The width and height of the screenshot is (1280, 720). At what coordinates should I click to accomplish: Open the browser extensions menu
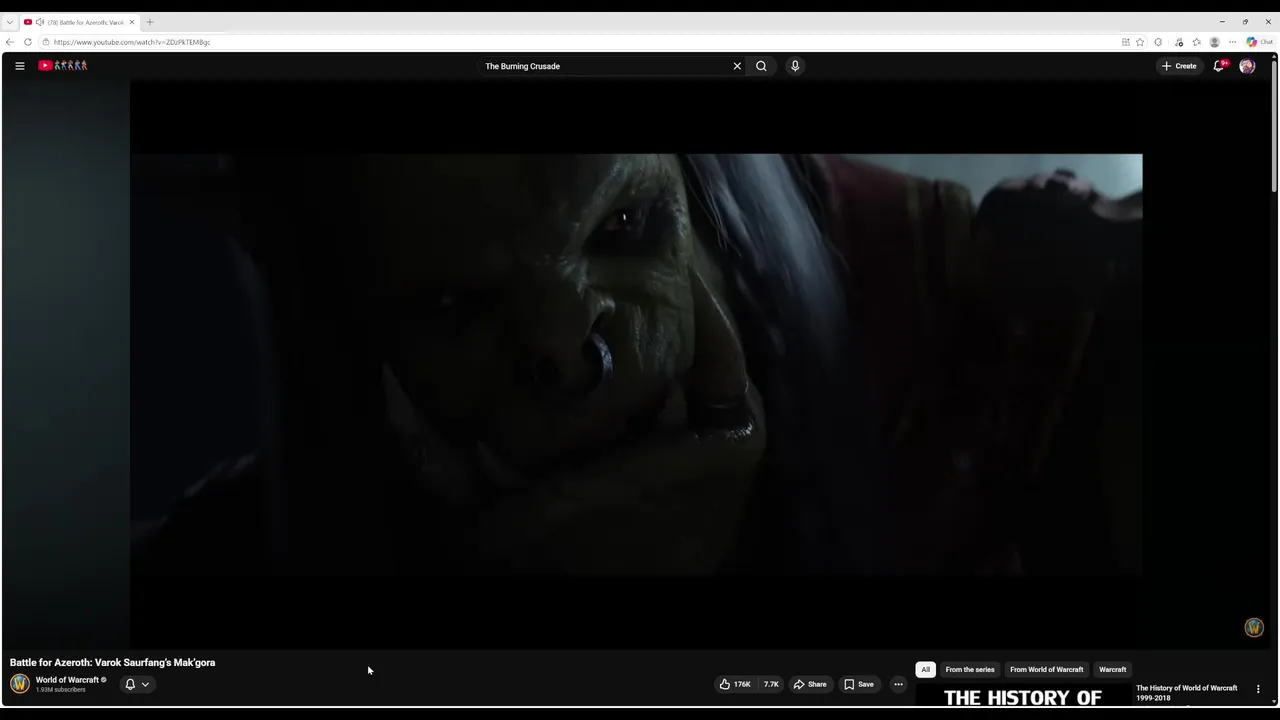pyautogui.click(x=1158, y=42)
